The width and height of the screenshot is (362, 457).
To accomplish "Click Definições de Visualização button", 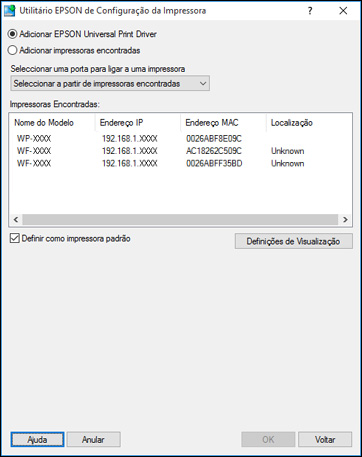I will [293, 241].
